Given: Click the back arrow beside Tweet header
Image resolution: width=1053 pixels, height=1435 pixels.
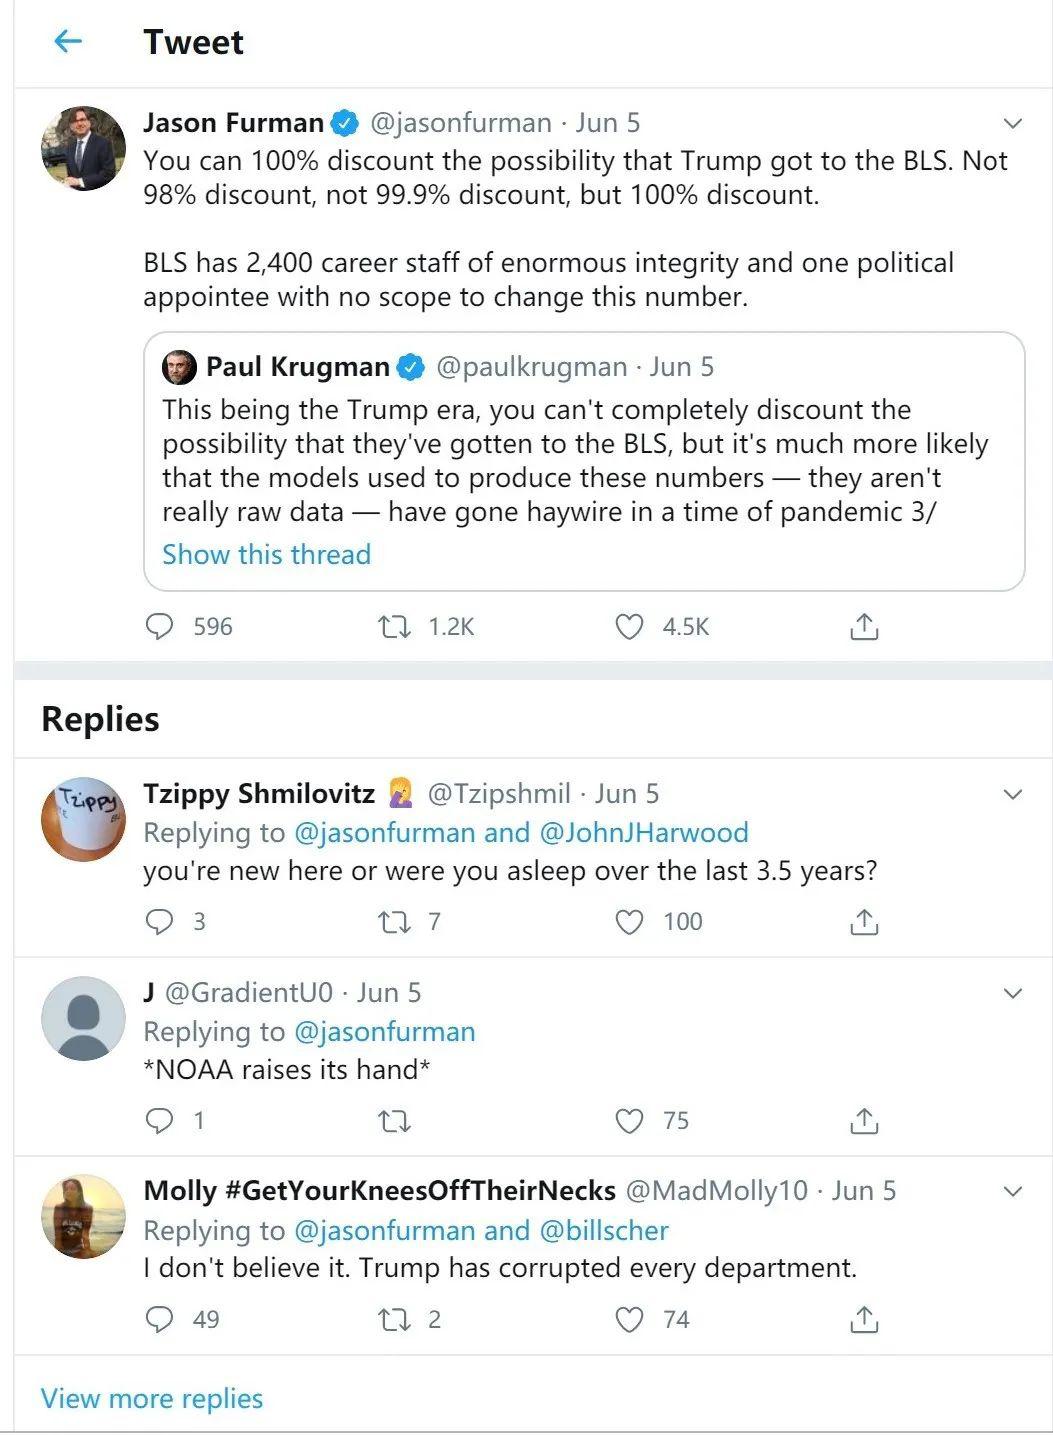Looking at the screenshot, I should coord(67,41).
